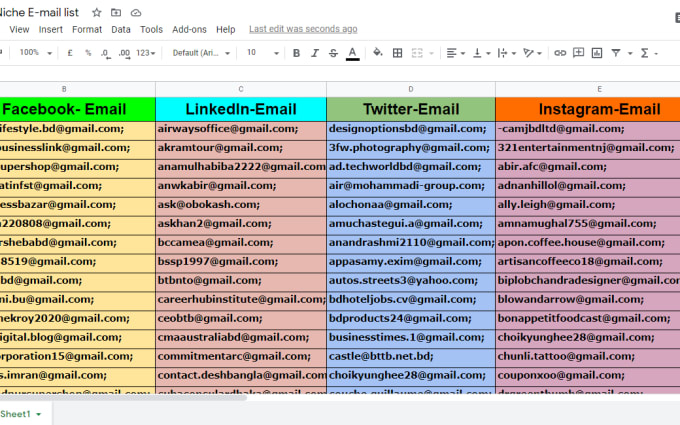Select cell chunli.tattoo@gmail.com
This screenshot has height=425, width=680.
point(588,356)
